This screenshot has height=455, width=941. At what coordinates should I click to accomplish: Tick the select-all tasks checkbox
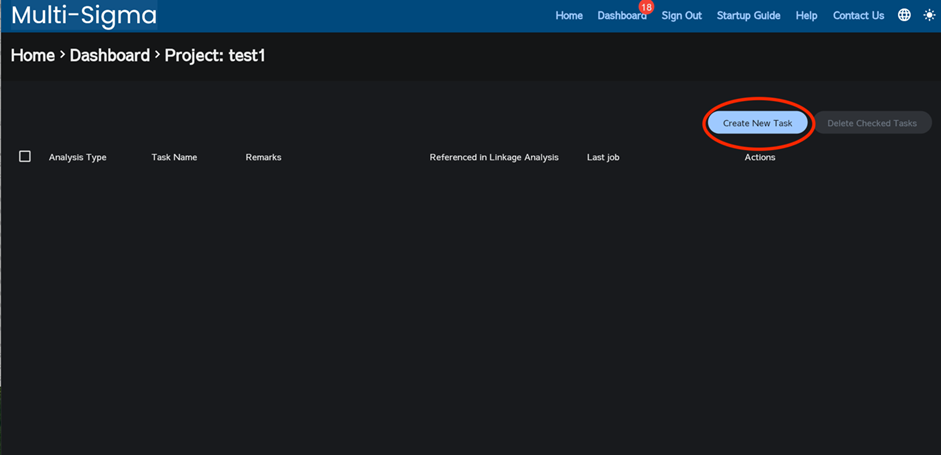coord(25,156)
